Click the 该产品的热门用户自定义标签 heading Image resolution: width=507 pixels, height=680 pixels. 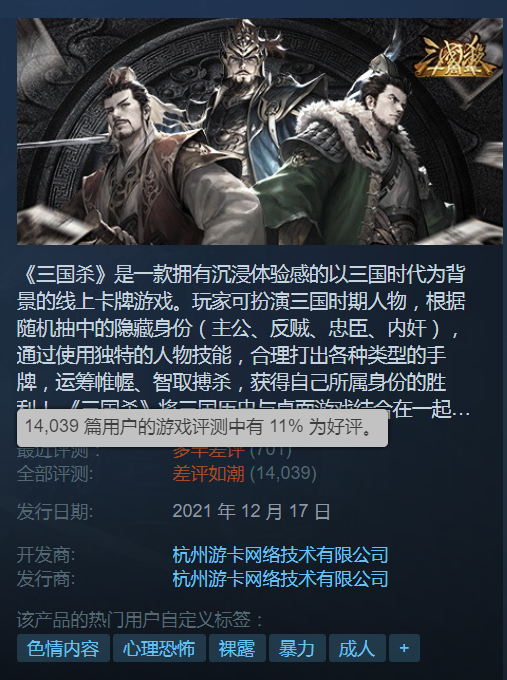pos(140,619)
